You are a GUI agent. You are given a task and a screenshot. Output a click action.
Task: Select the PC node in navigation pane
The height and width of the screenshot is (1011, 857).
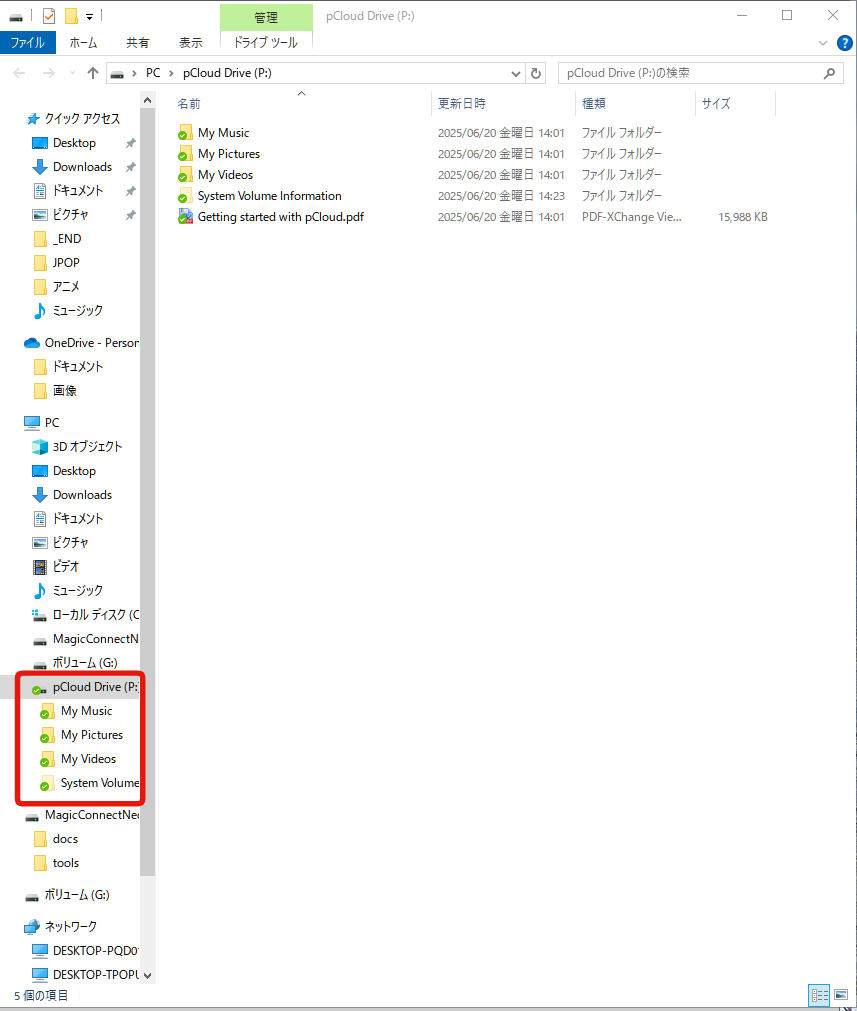point(52,423)
